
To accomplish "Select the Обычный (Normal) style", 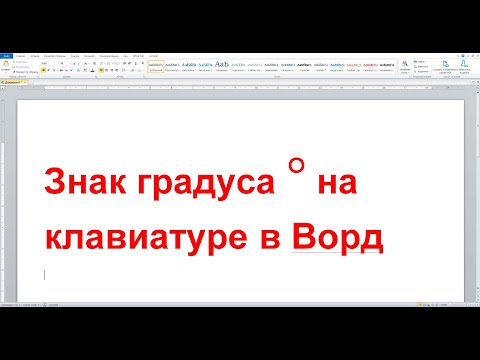I will click(x=156, y=66).
